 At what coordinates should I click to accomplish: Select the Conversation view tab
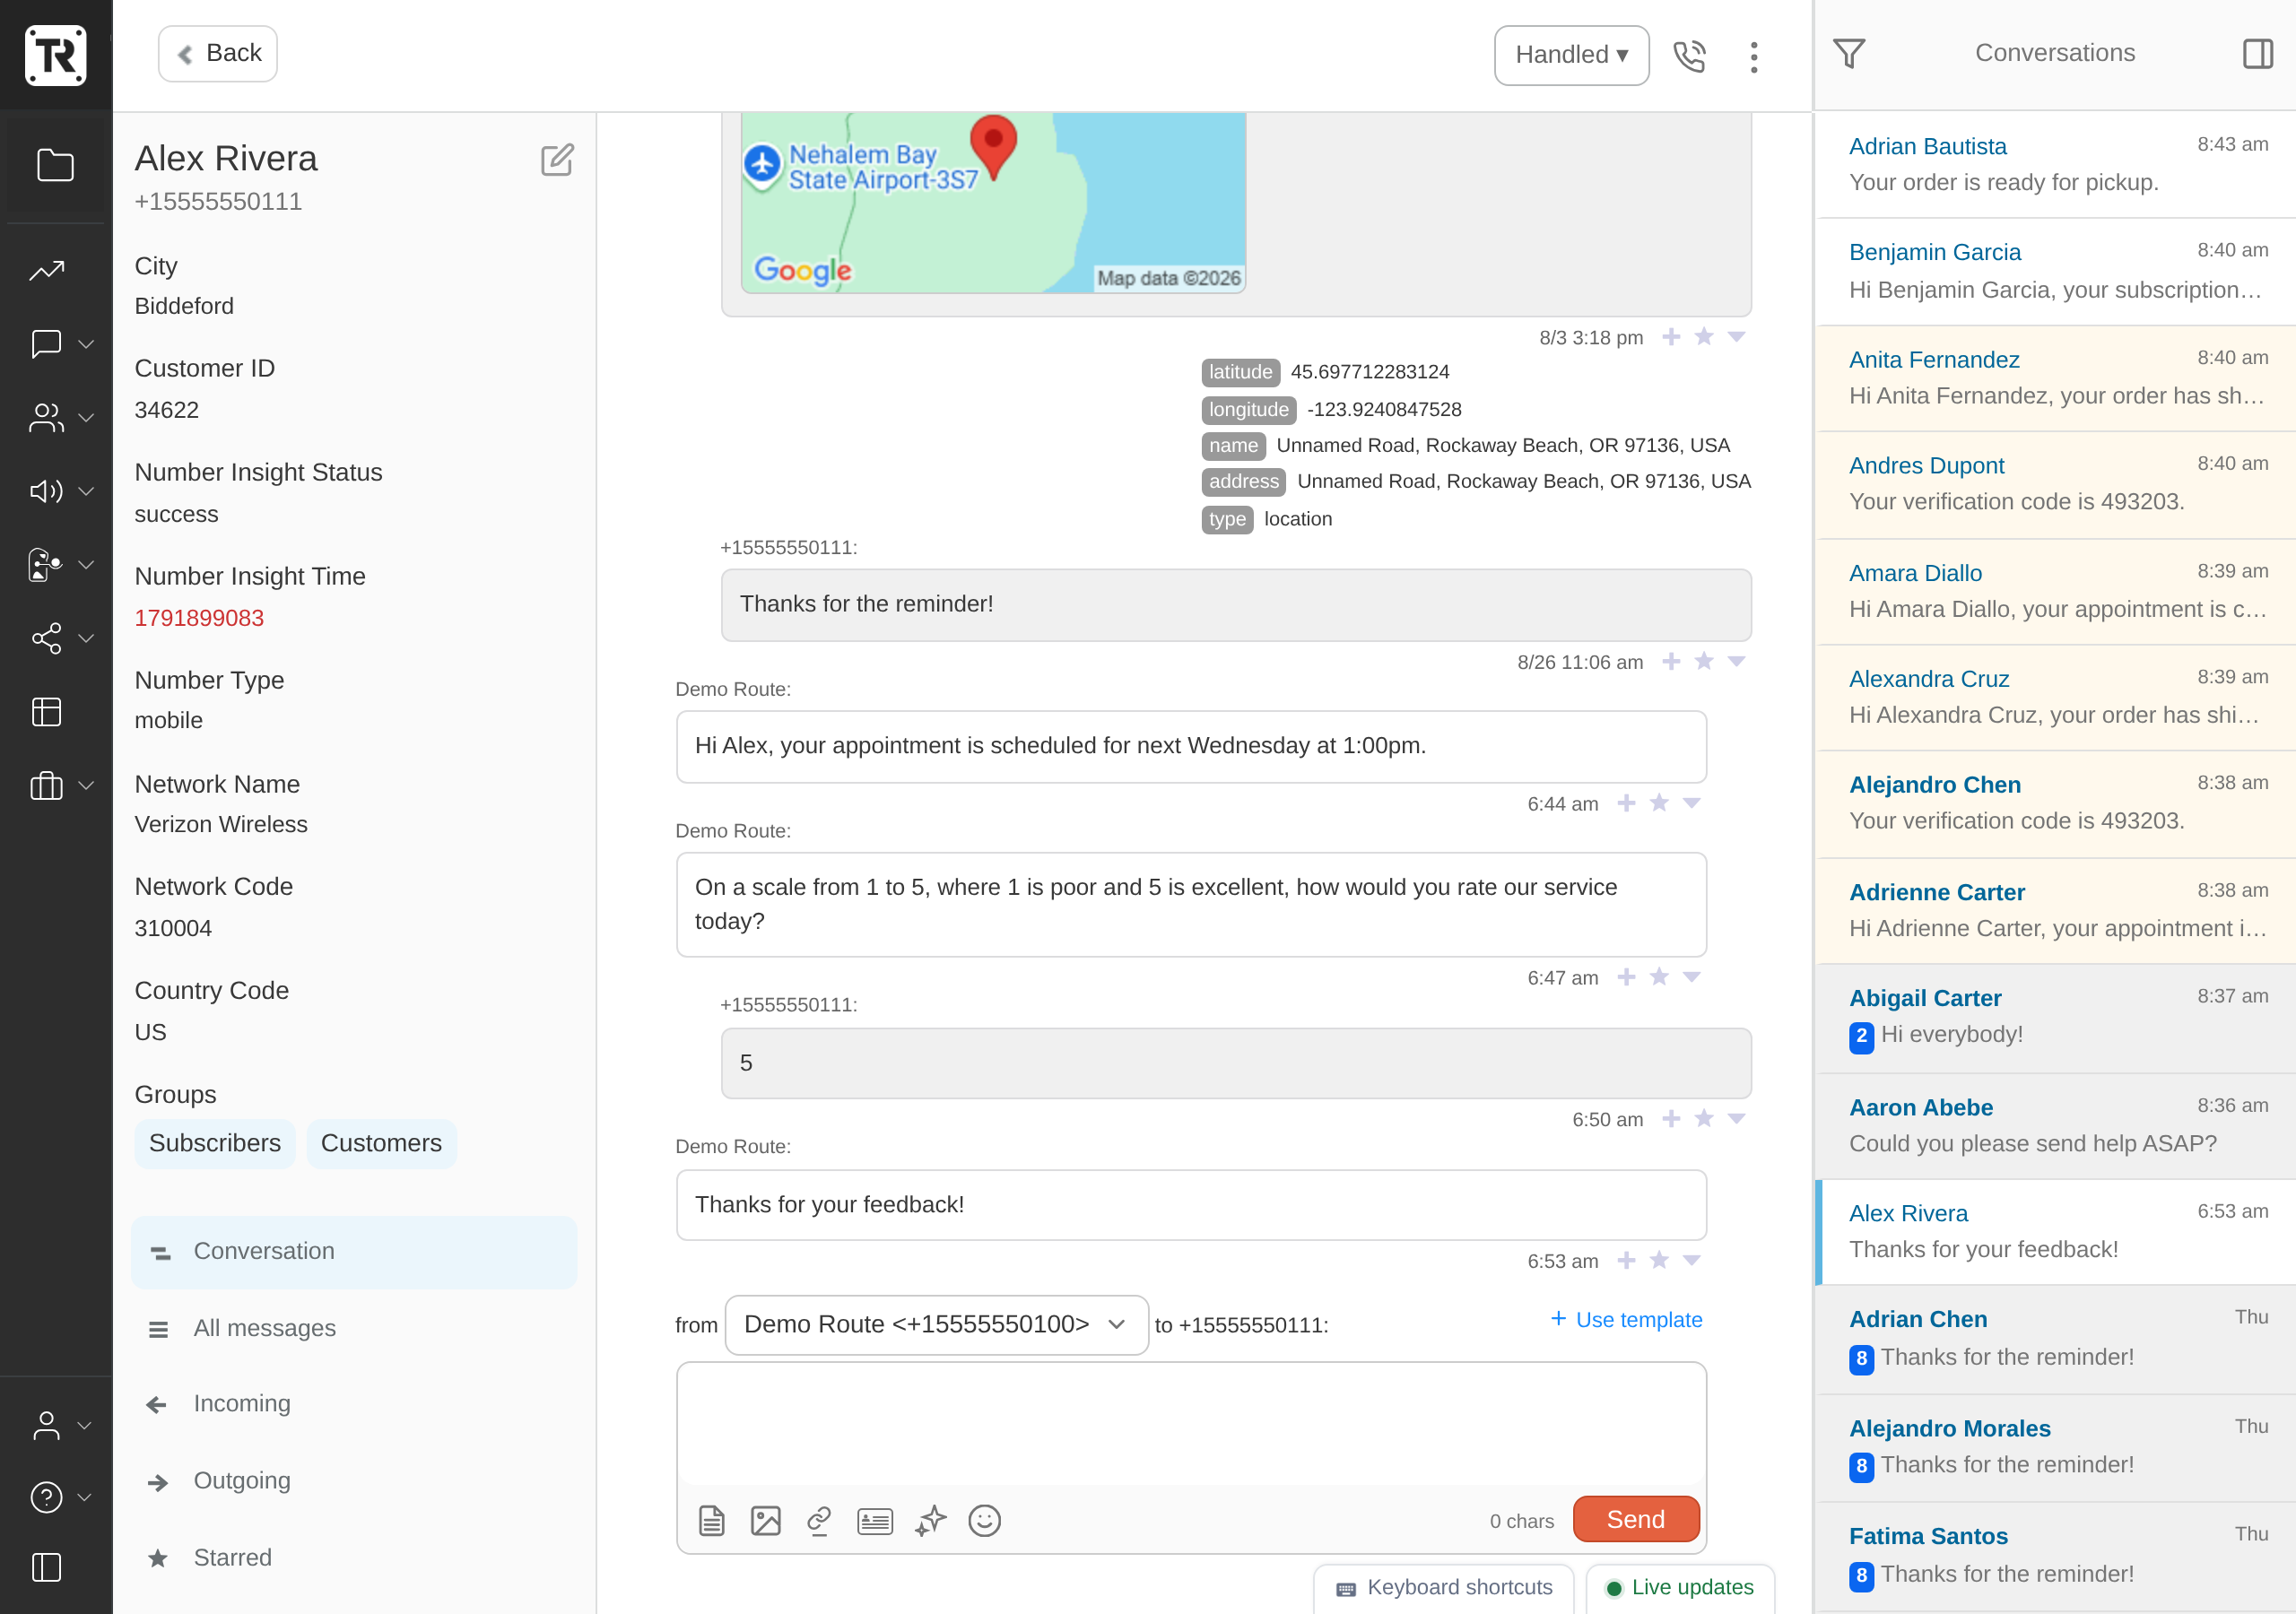354,1252
